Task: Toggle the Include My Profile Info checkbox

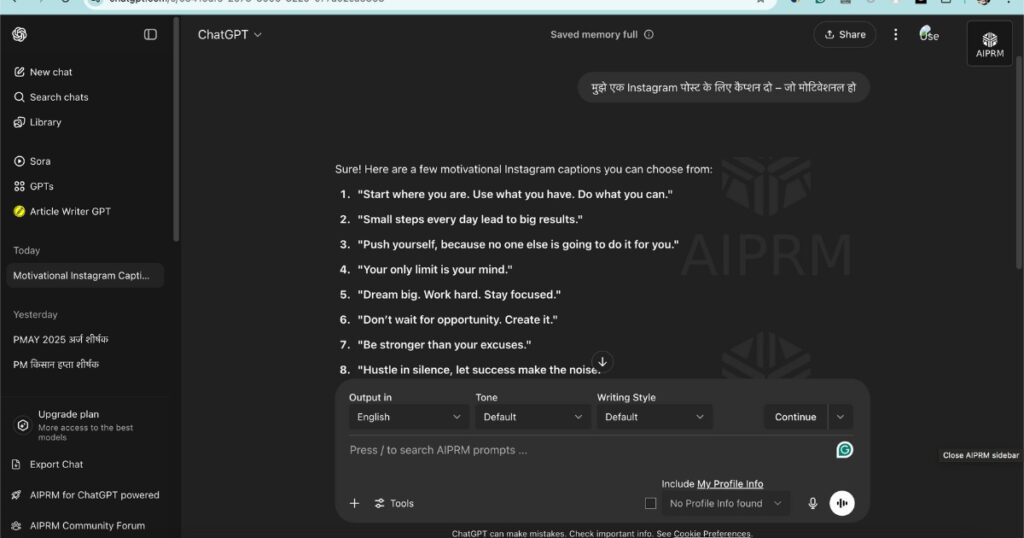Action: 650,503
